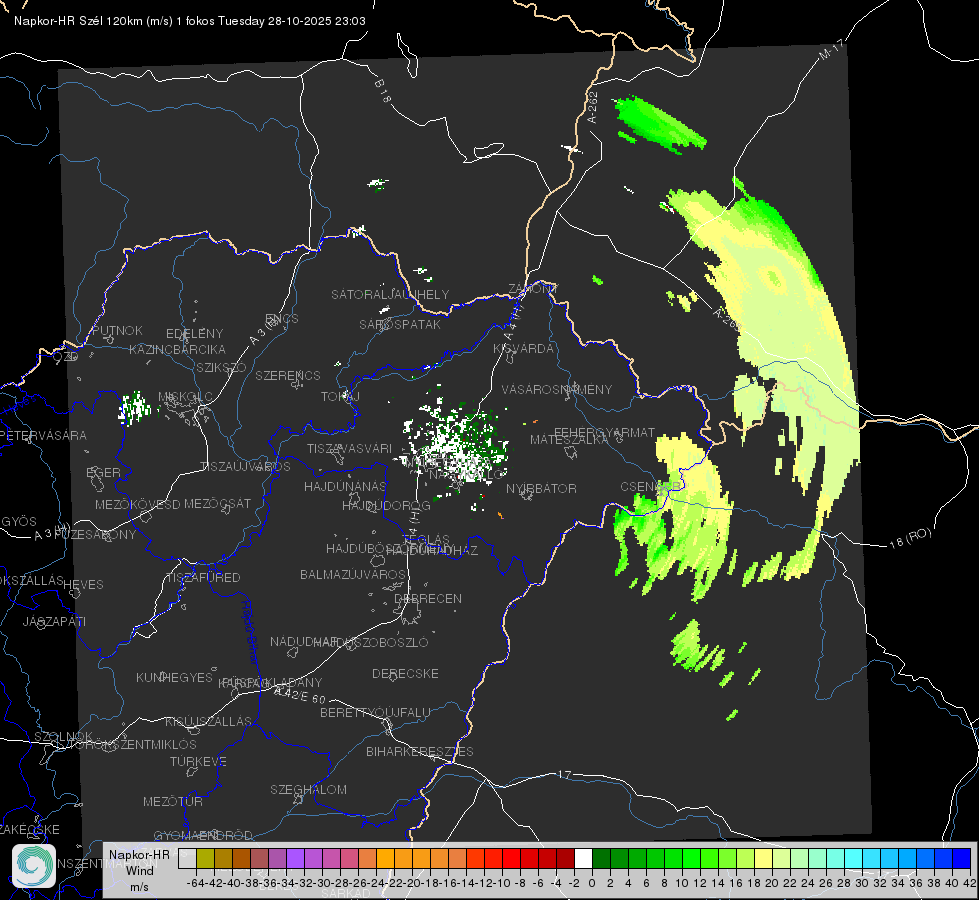Image resolution: width=979 pixels, height=900 pixels.
Task: Click the EGER city label
Action: tap(104, 472)
